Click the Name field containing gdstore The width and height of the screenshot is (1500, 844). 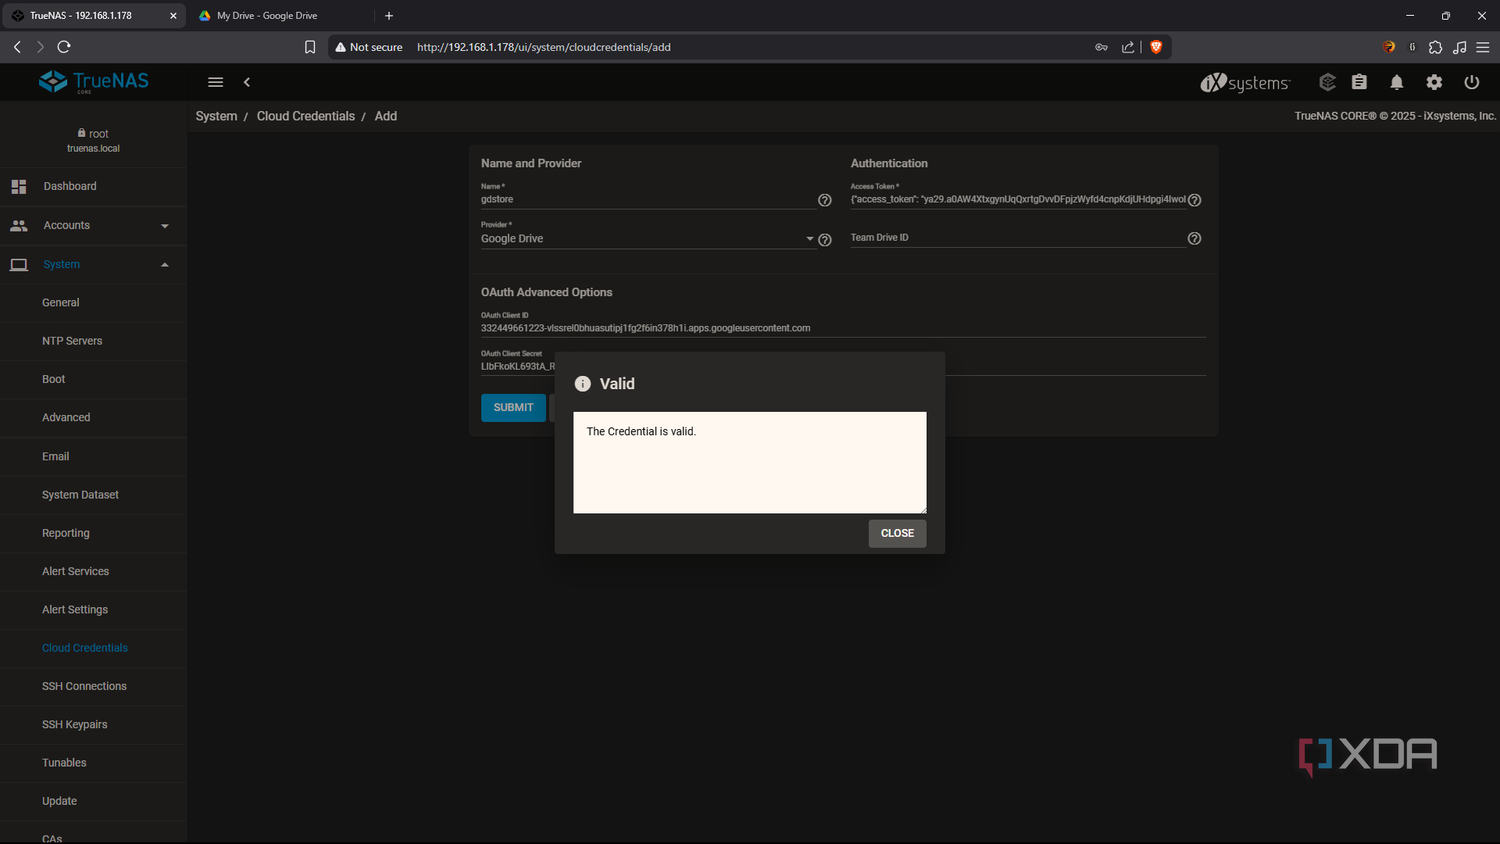click(648, 200)
